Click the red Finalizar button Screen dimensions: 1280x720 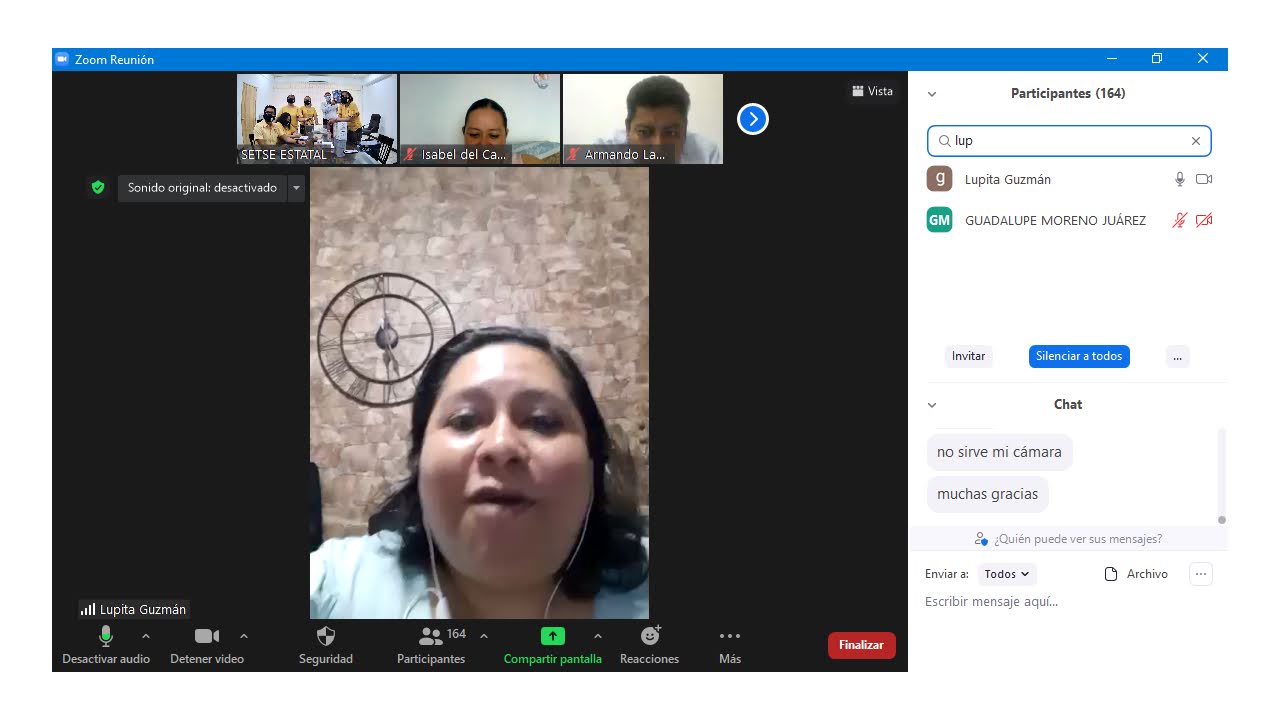[x=861, y=645]
